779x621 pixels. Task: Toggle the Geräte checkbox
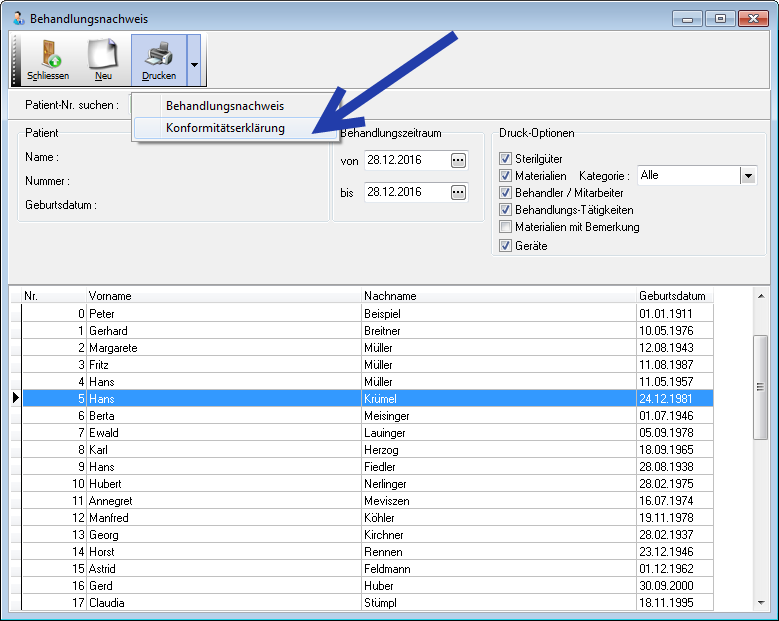pyautogui.click(x=505, y=245)
